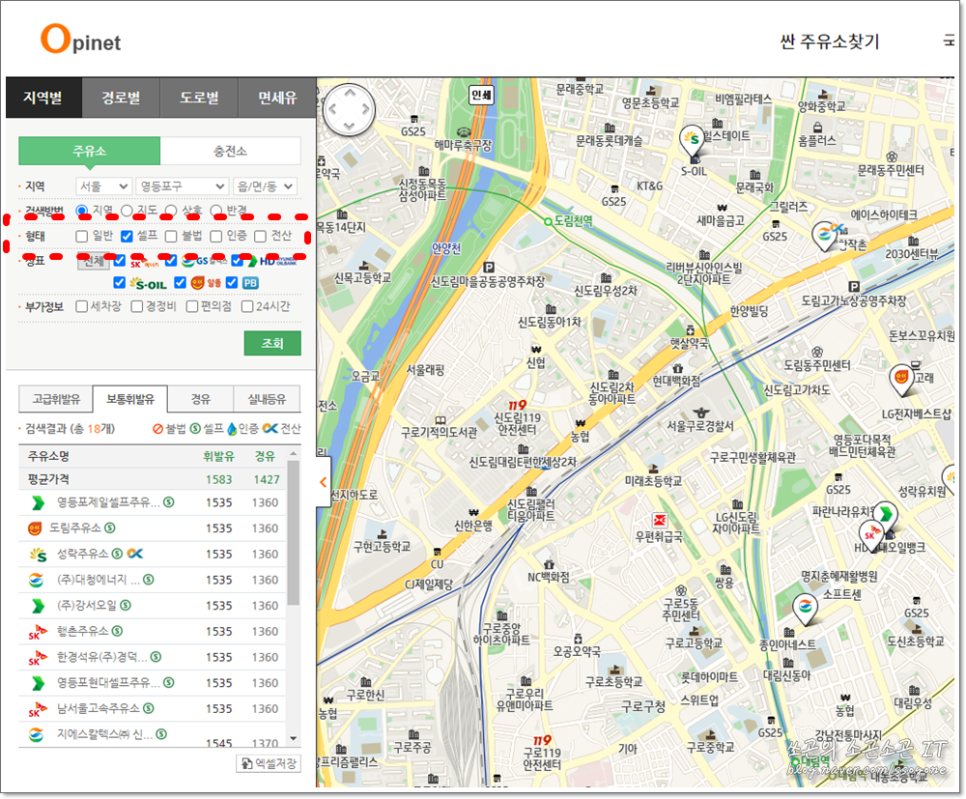966x799 pixels.
Task: Open (주)강서오일 in the results list
Action: pos(87,606)
